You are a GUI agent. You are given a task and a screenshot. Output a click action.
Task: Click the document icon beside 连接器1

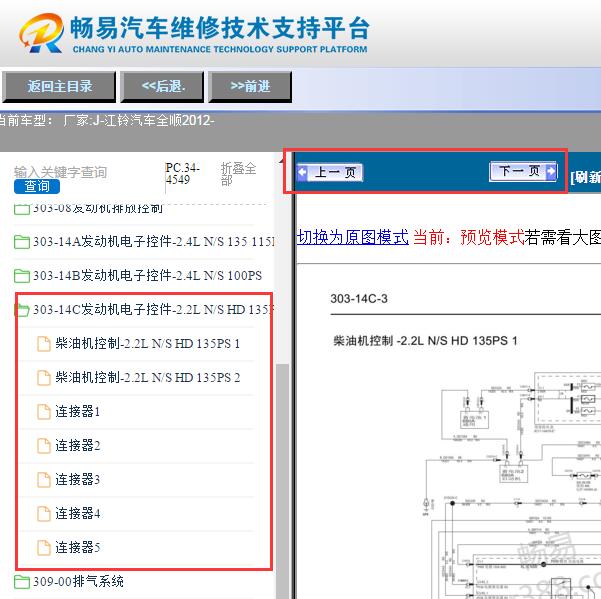pyautogui.click(x=44, y=412)
